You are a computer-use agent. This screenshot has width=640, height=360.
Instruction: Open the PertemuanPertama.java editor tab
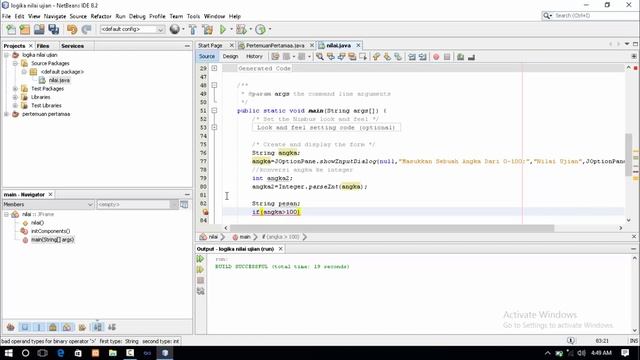pyautogui.click(x=275, y=45)
